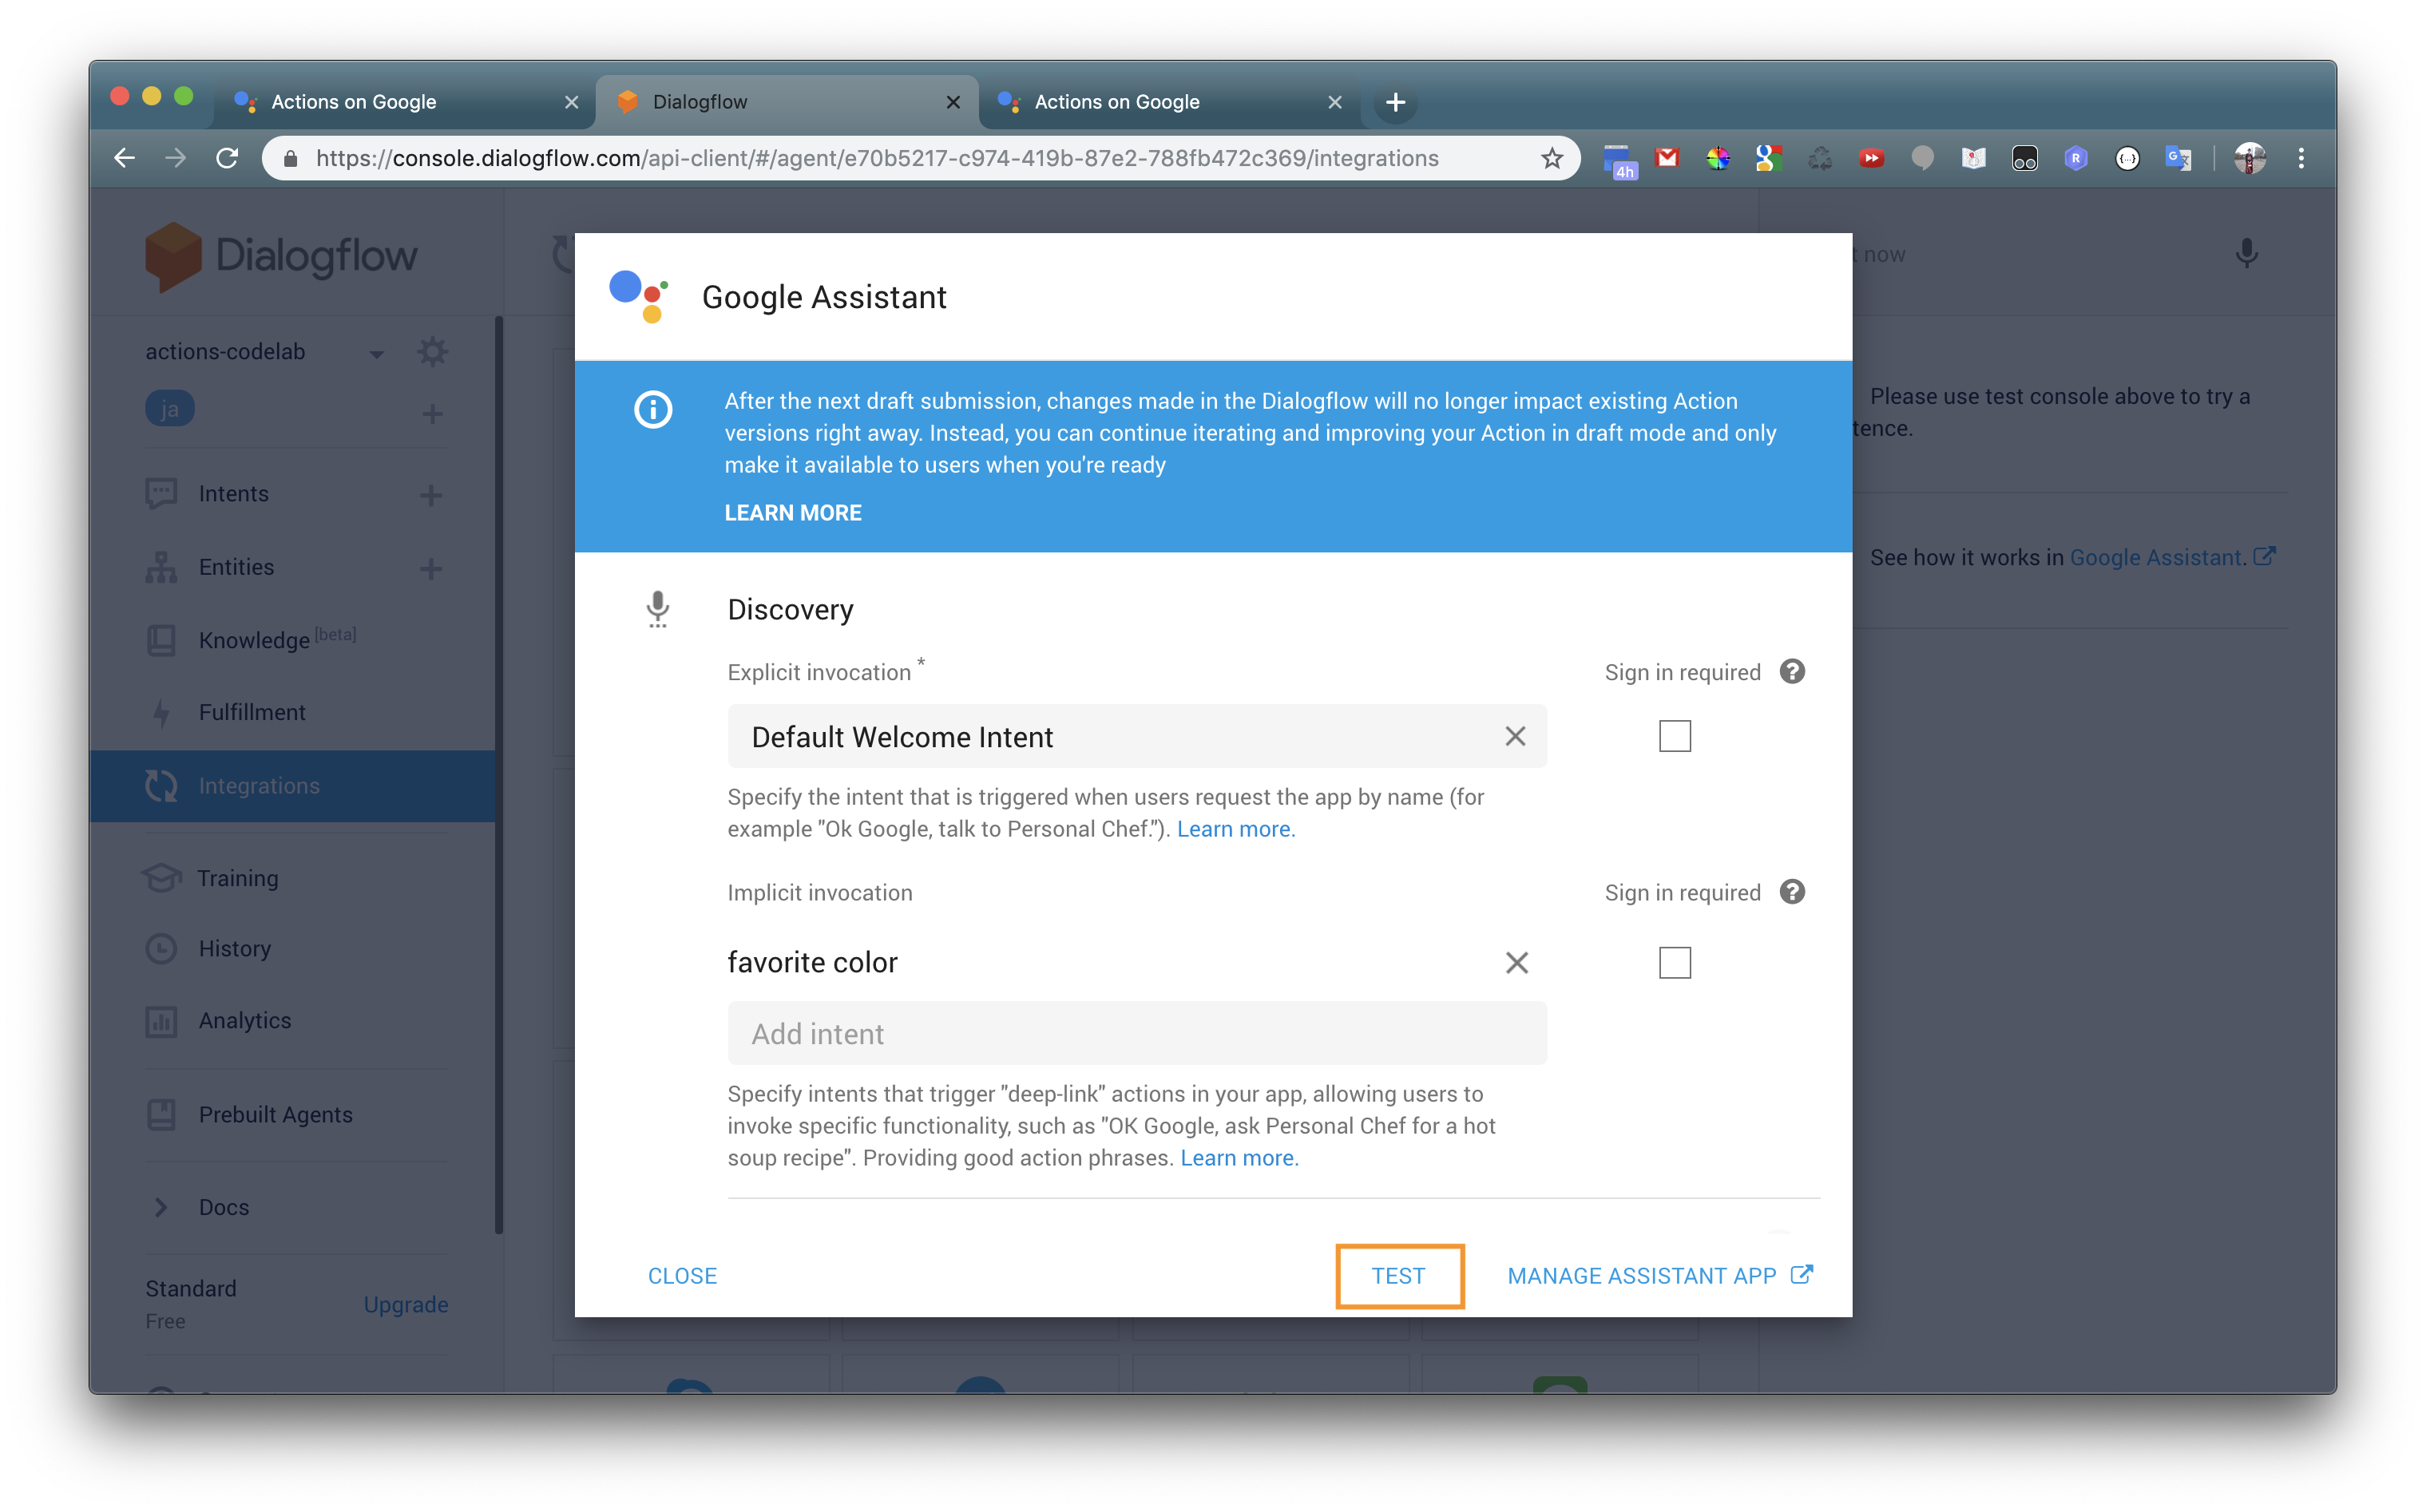This screenshot has height=1512, width=2426.
Task: Click LEARN MORE in the blue banner
Action: pyautogui.click(x=792, y=513)
